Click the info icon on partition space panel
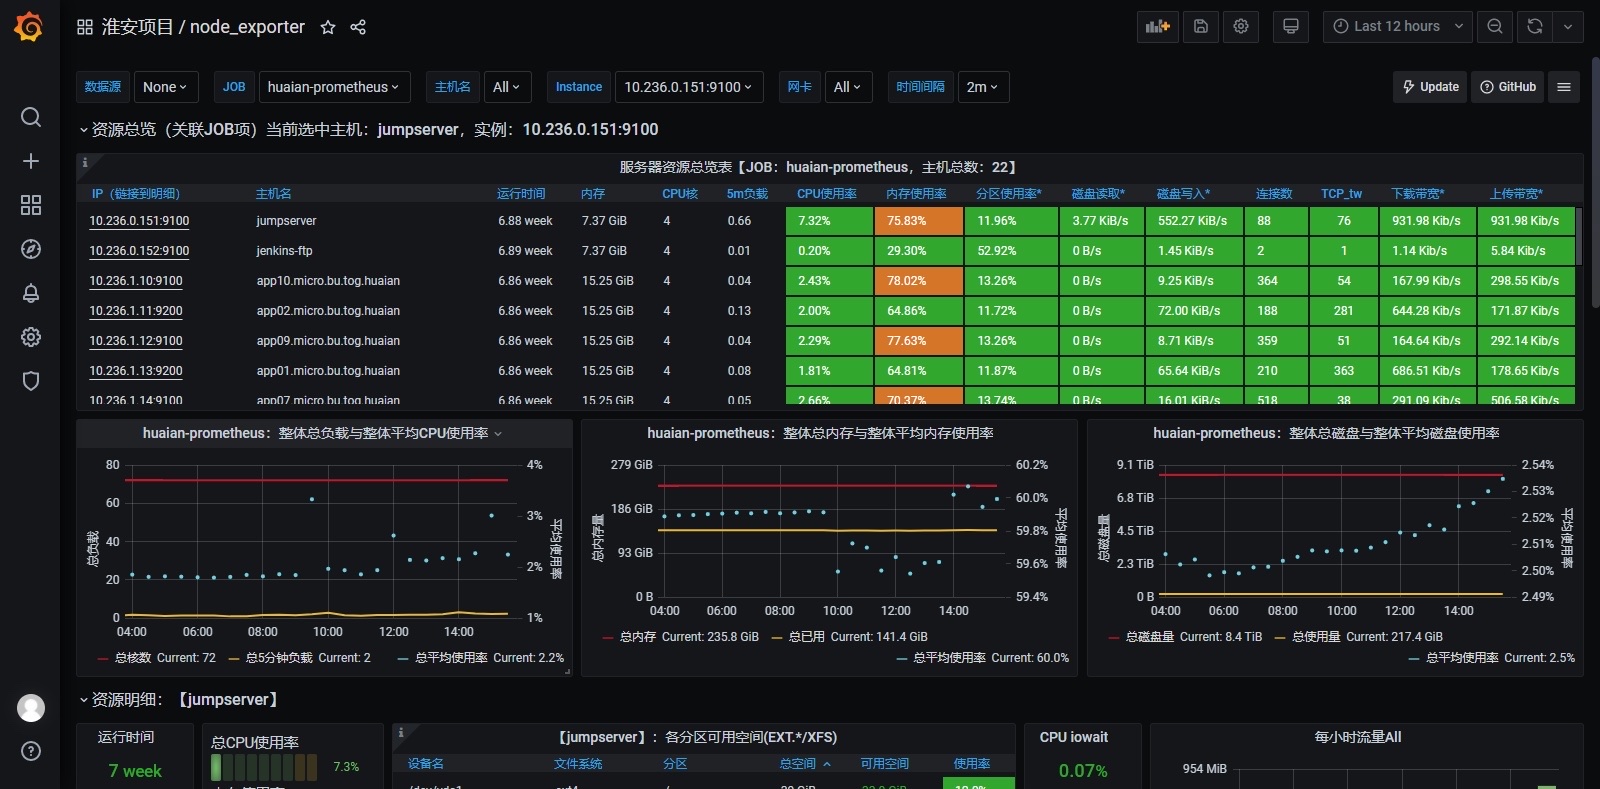The width and height of the screenshot is (1600, 789). point(401,733)
